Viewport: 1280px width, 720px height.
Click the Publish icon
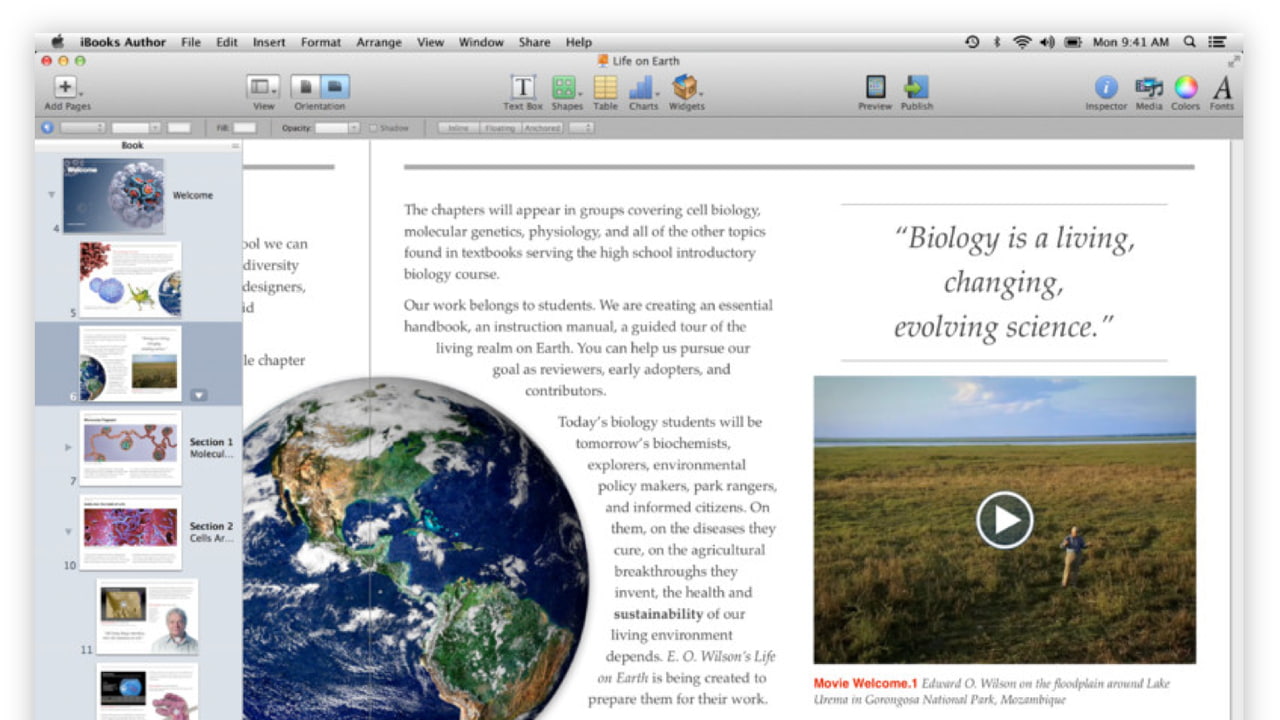tap(916, 87)
